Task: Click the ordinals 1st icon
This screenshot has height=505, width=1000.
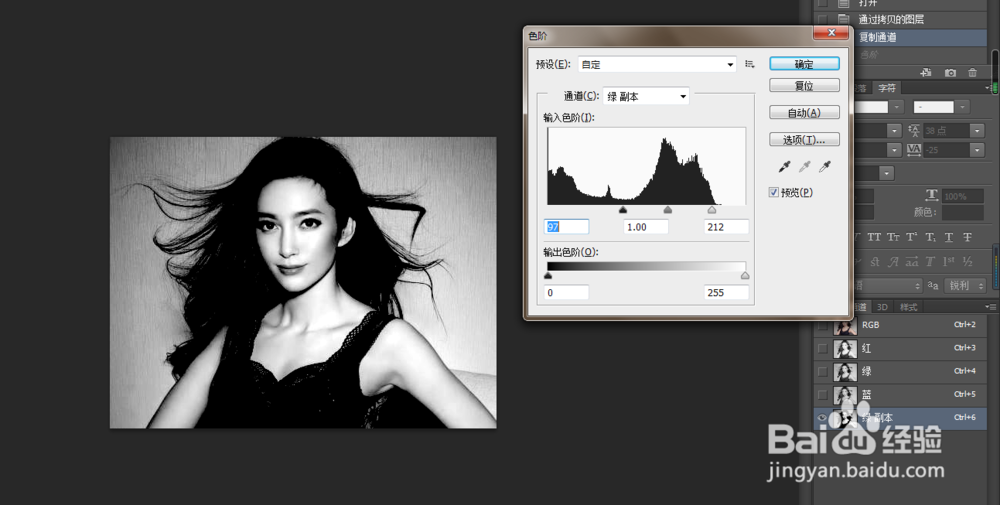Action: 949,261
